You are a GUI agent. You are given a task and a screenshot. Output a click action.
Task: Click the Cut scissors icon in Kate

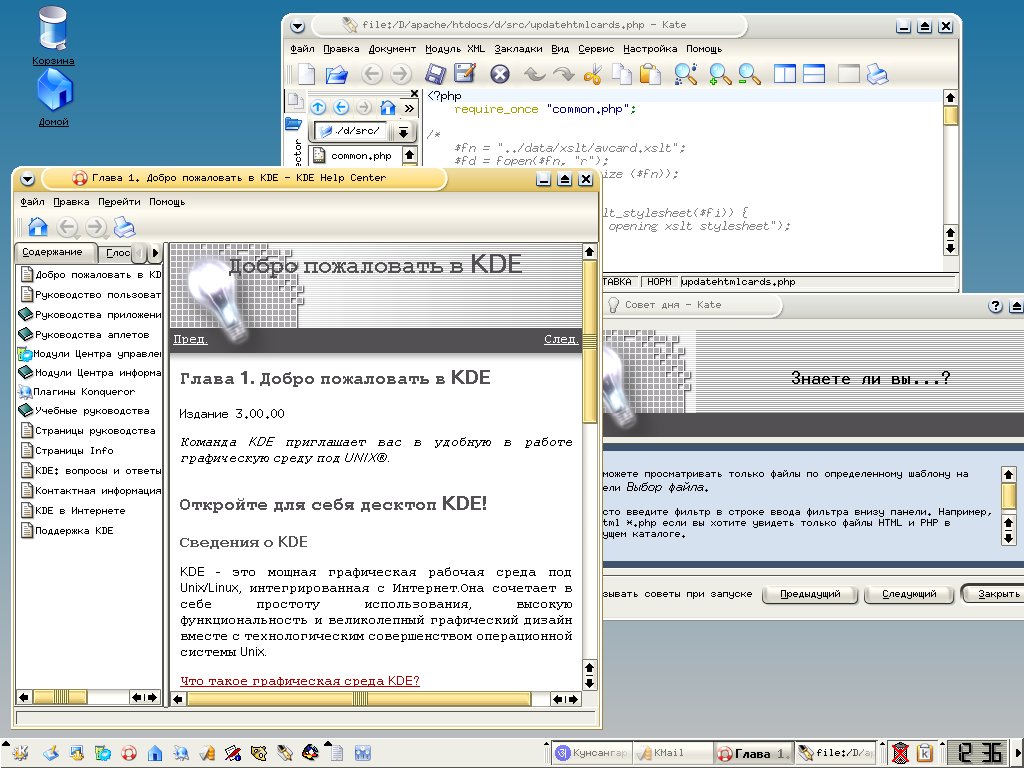(x=592, y=74)
